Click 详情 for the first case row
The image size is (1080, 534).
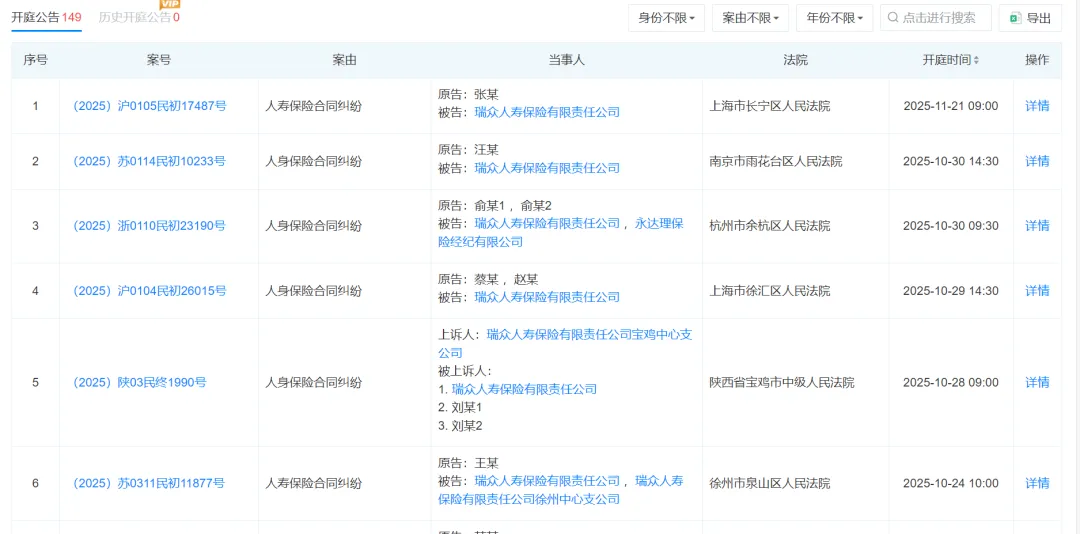click(x=1037, y=106)
